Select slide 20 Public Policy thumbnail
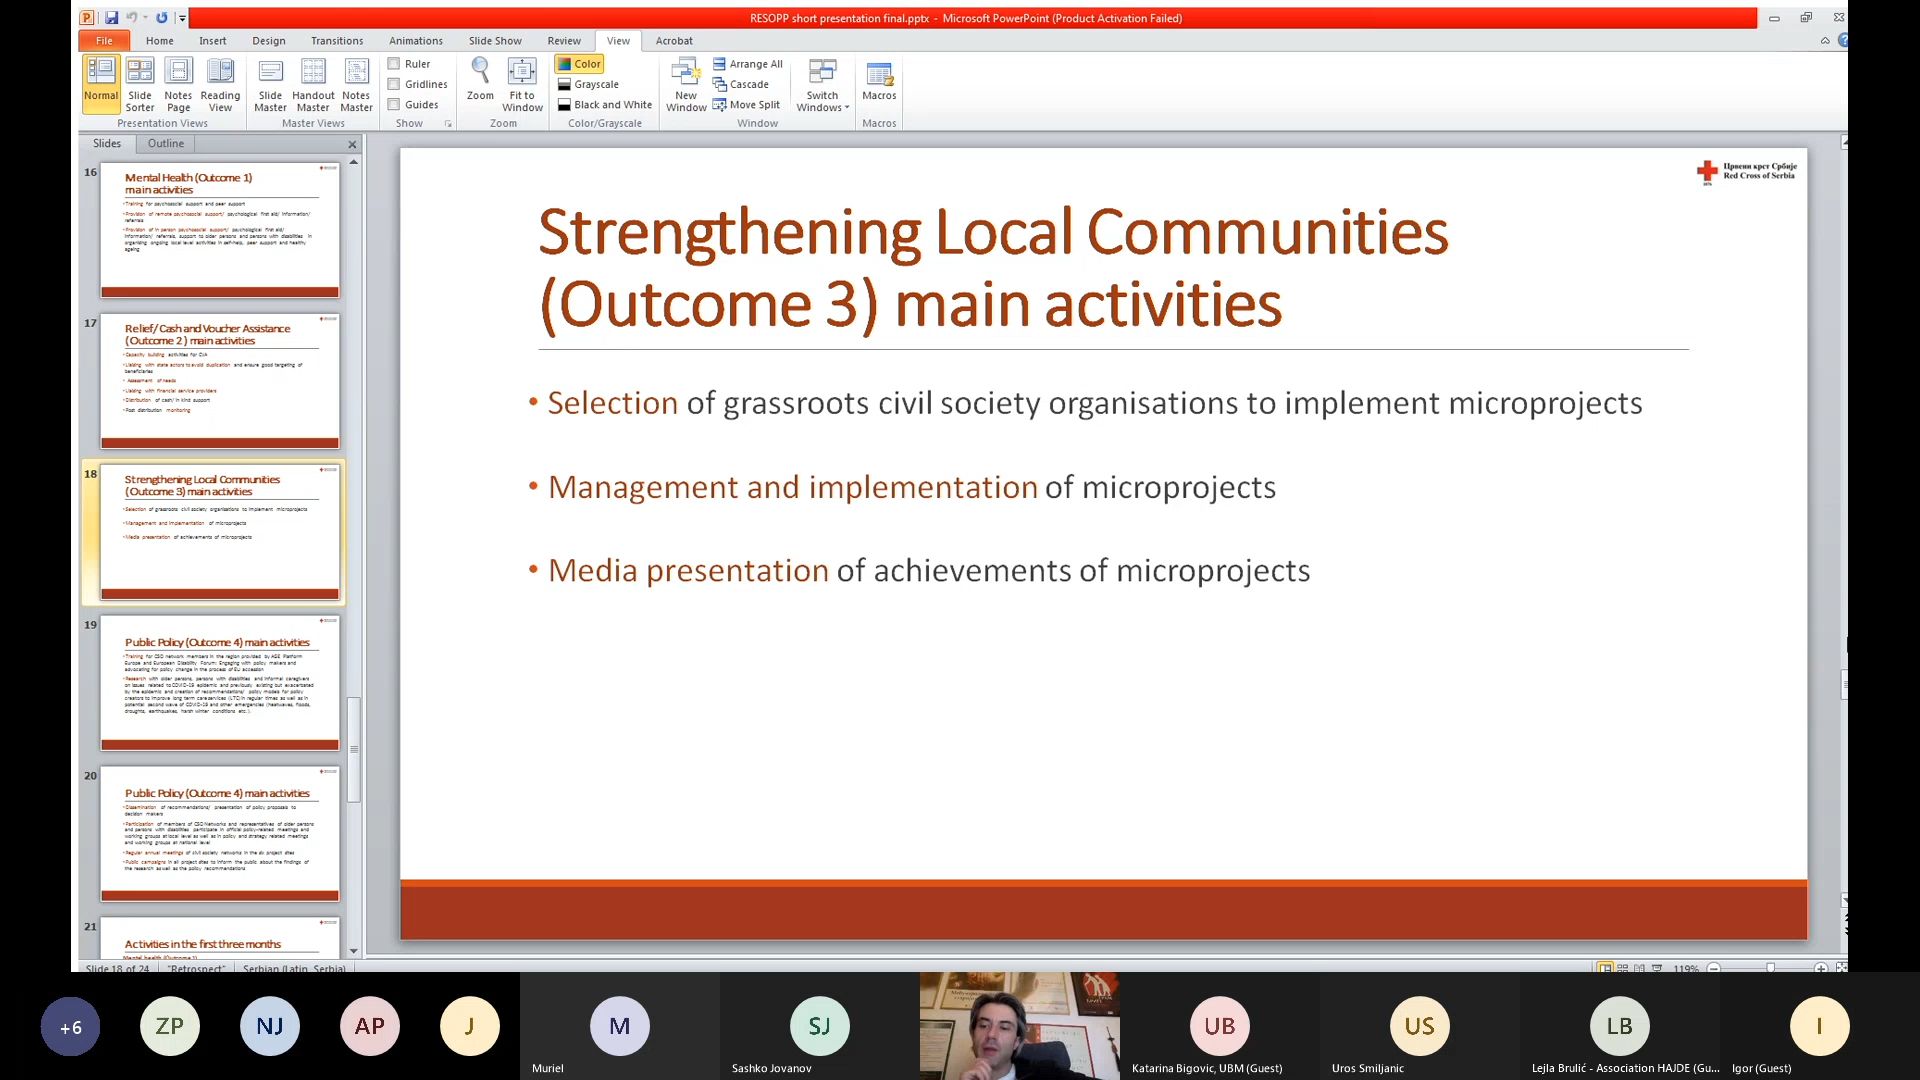The image size is (1920, 1080). (x=219, y=835)
